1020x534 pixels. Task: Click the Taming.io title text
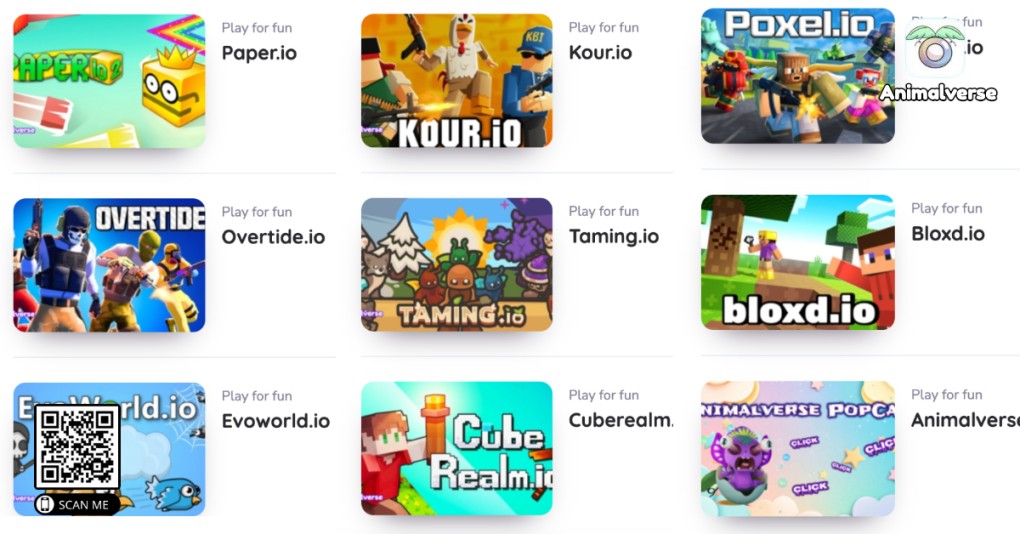(613, 237)
